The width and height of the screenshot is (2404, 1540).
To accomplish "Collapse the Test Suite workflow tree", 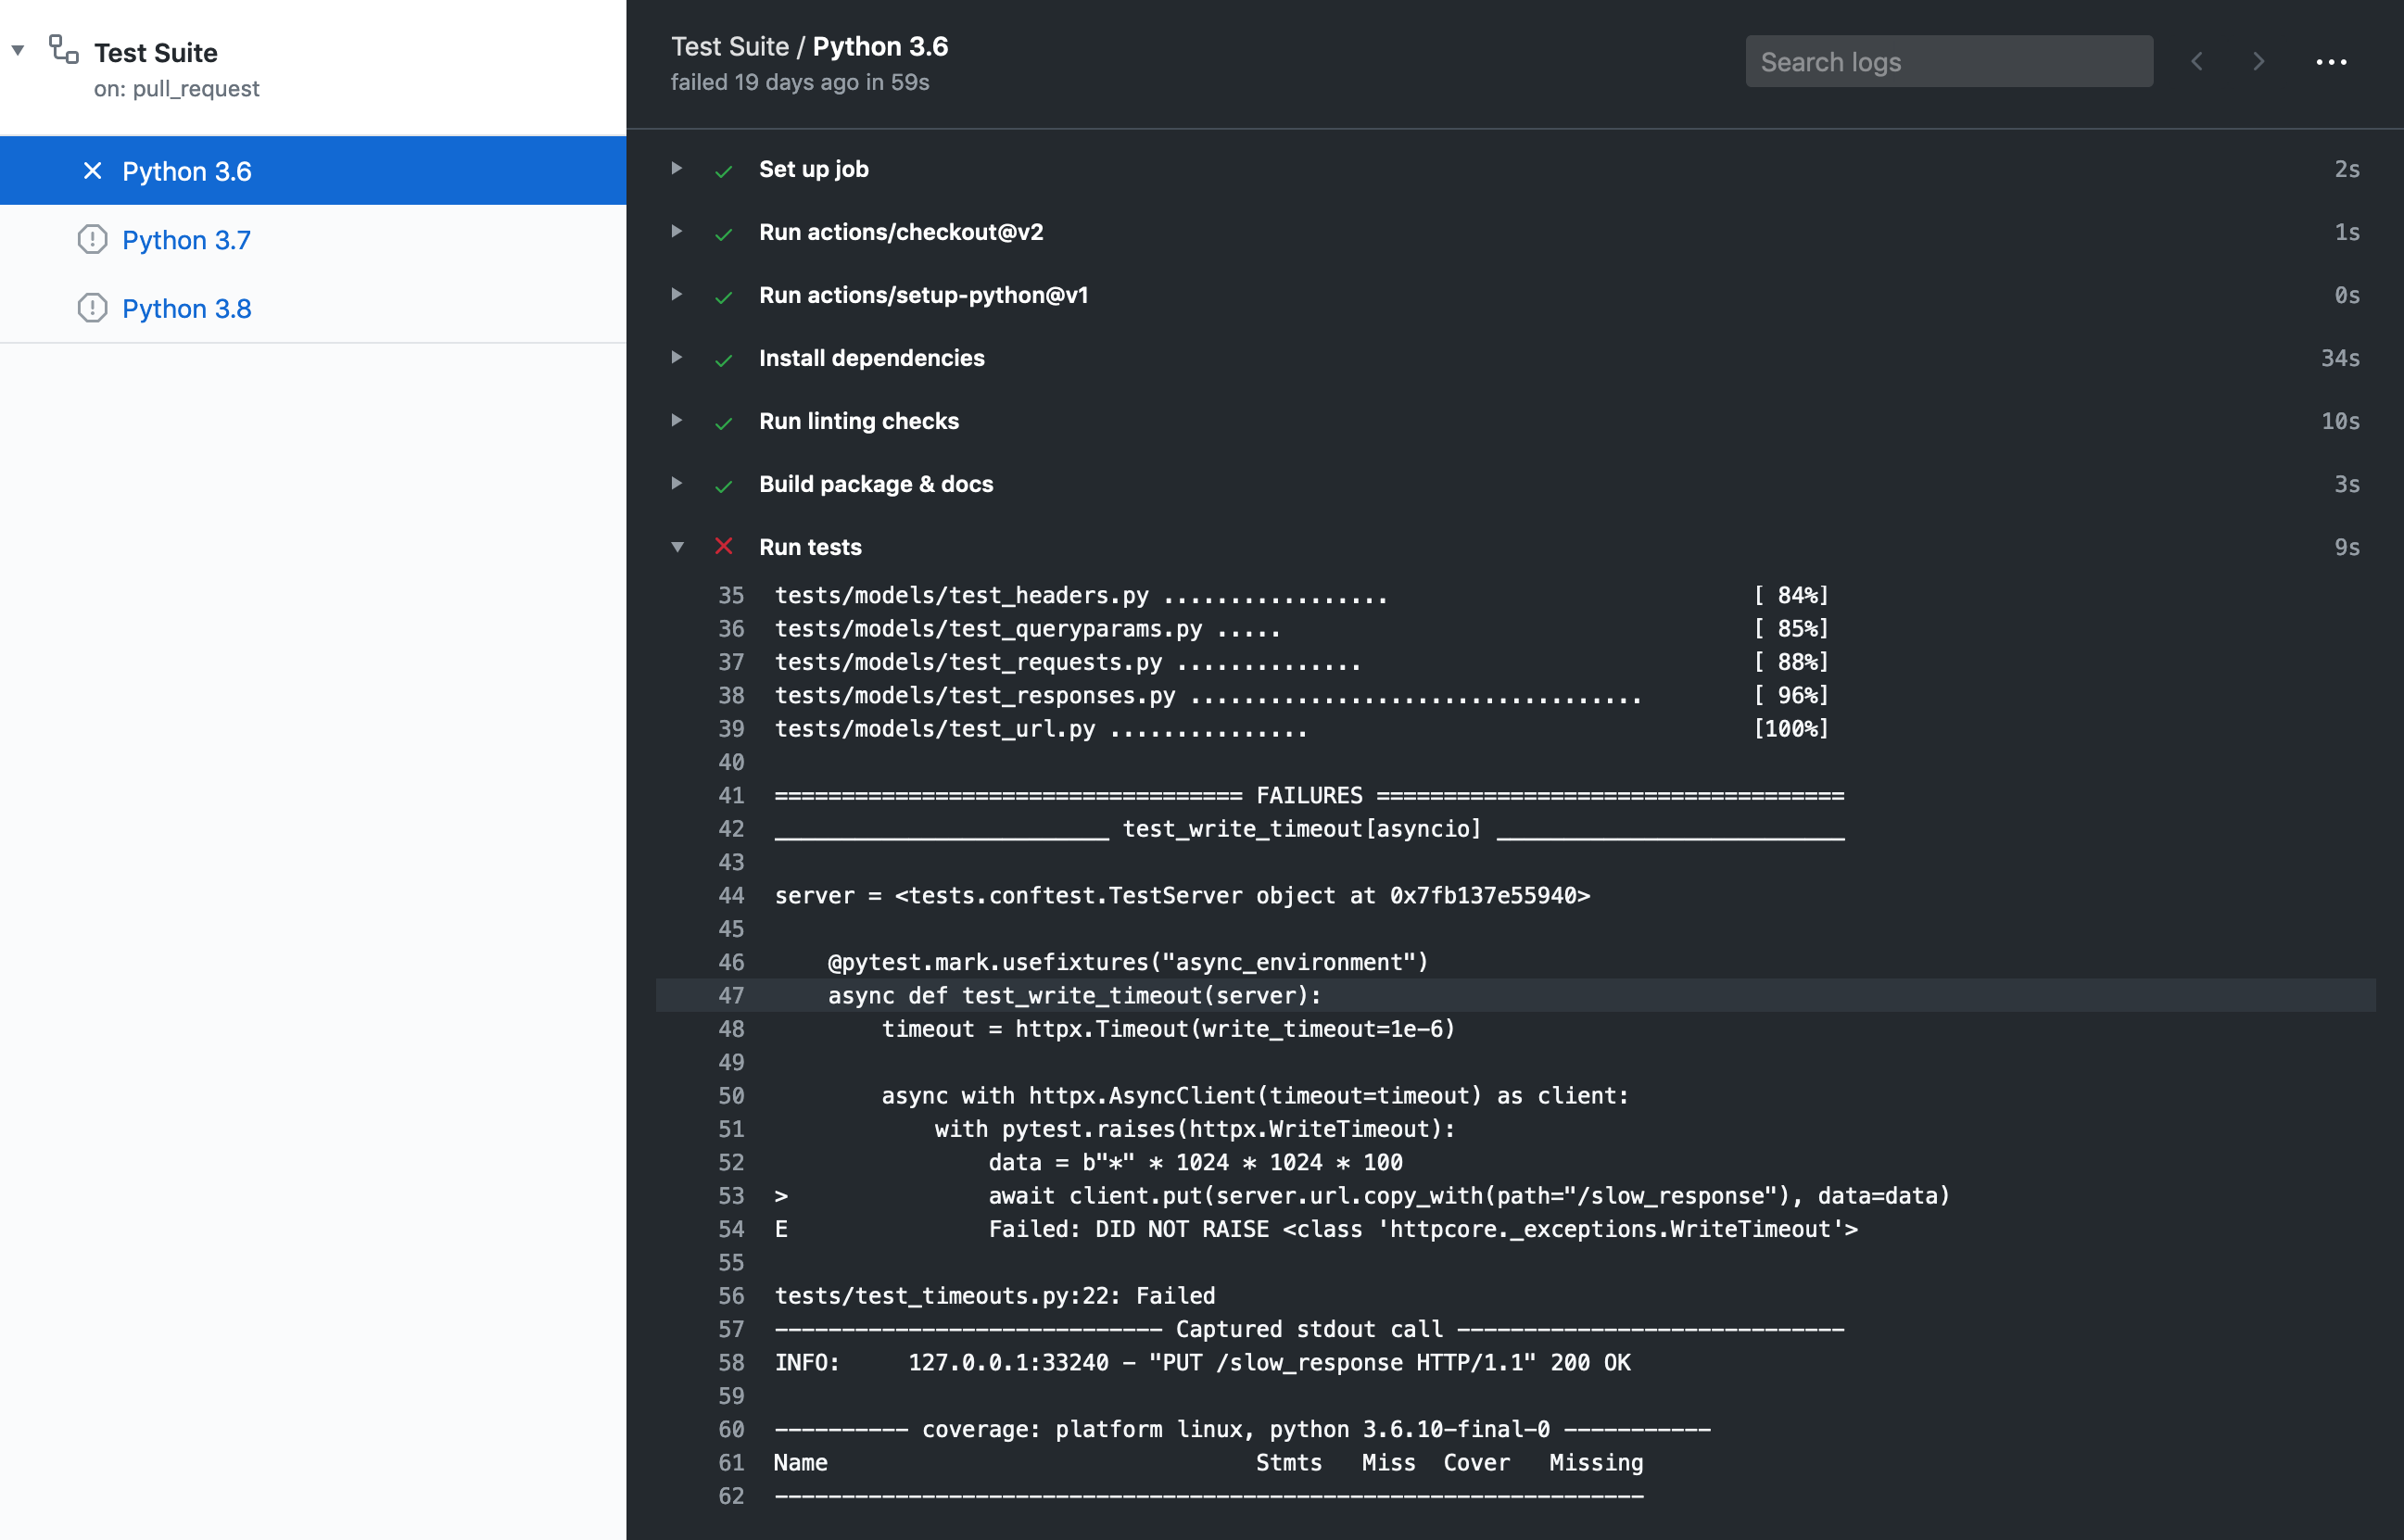I will (x=18, y=50).
